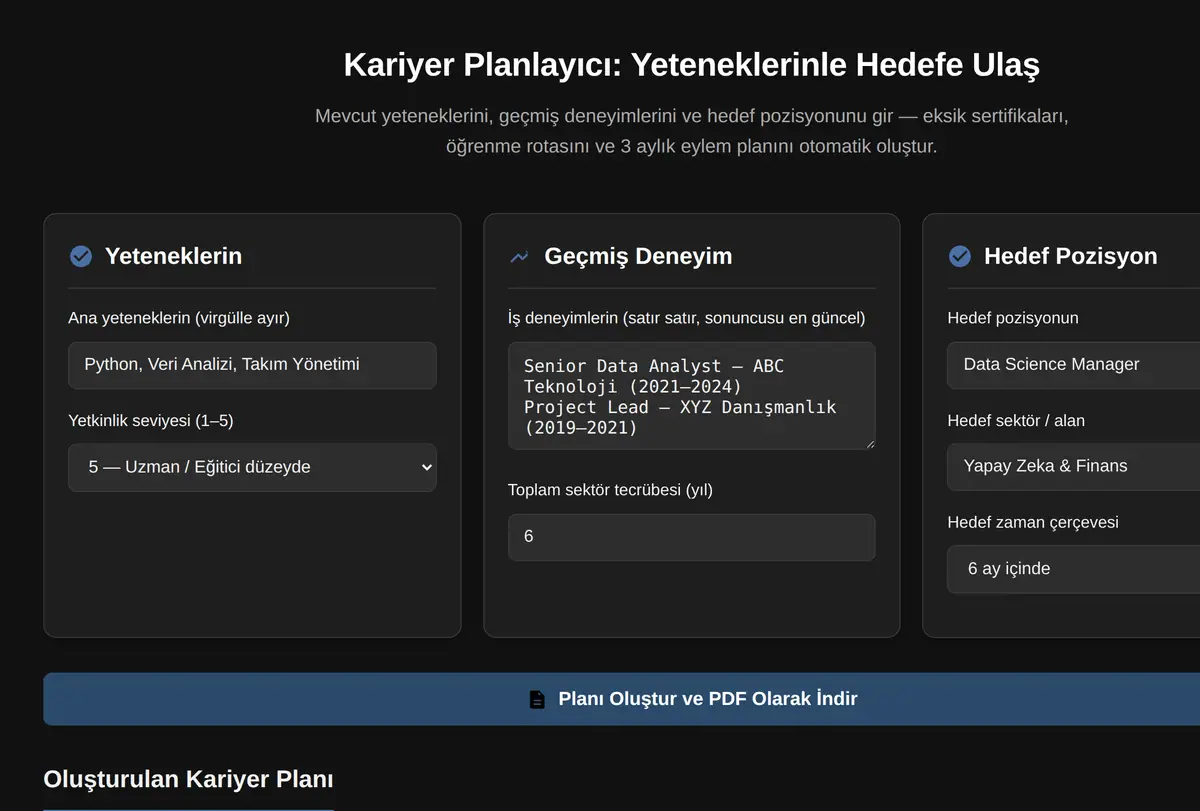The height and width of the screenshot is (811, 1200).
Task: Click the Yeteneklerin card heading
Action: click(173, 256)
